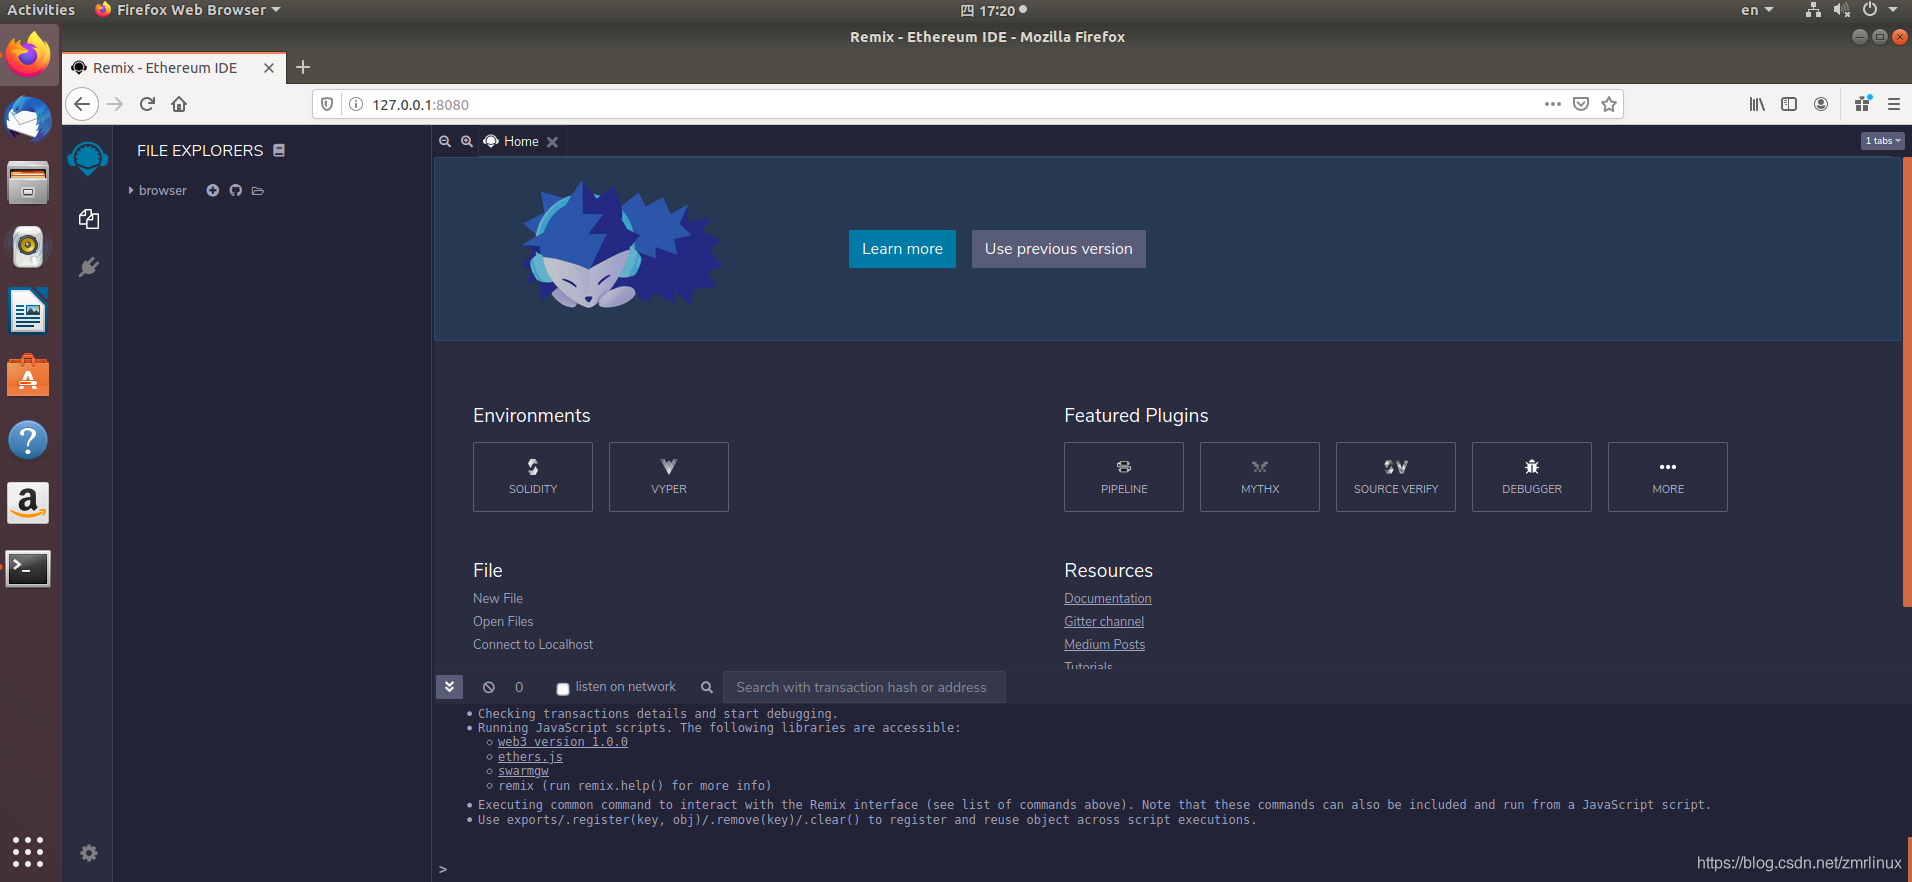1912x882 pixels.
Task: Click Use previous version button
Action: click(x=1059, y=249)
